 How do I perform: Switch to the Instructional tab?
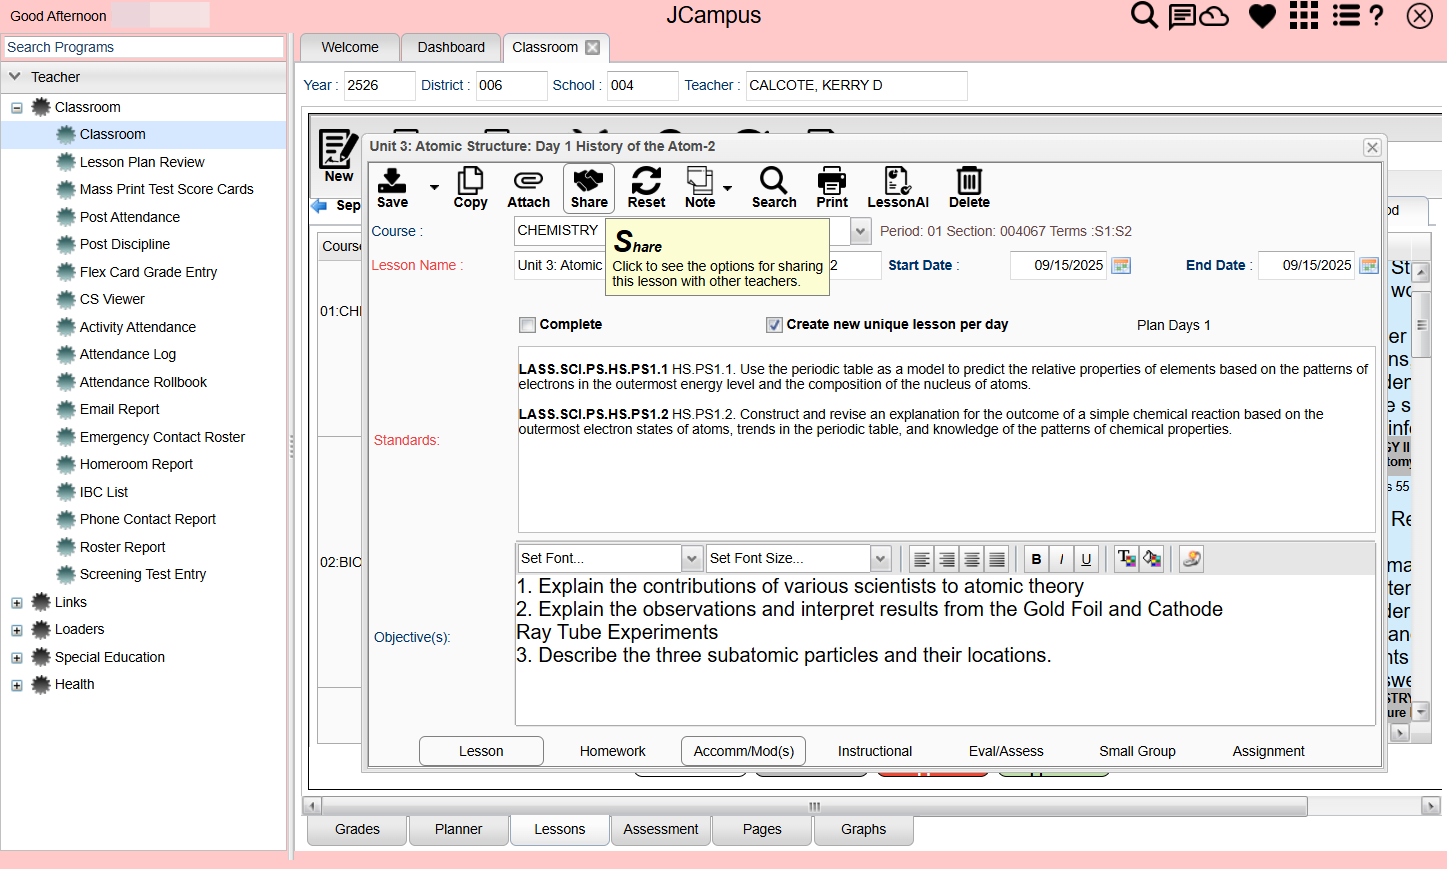tap(875, 751)
